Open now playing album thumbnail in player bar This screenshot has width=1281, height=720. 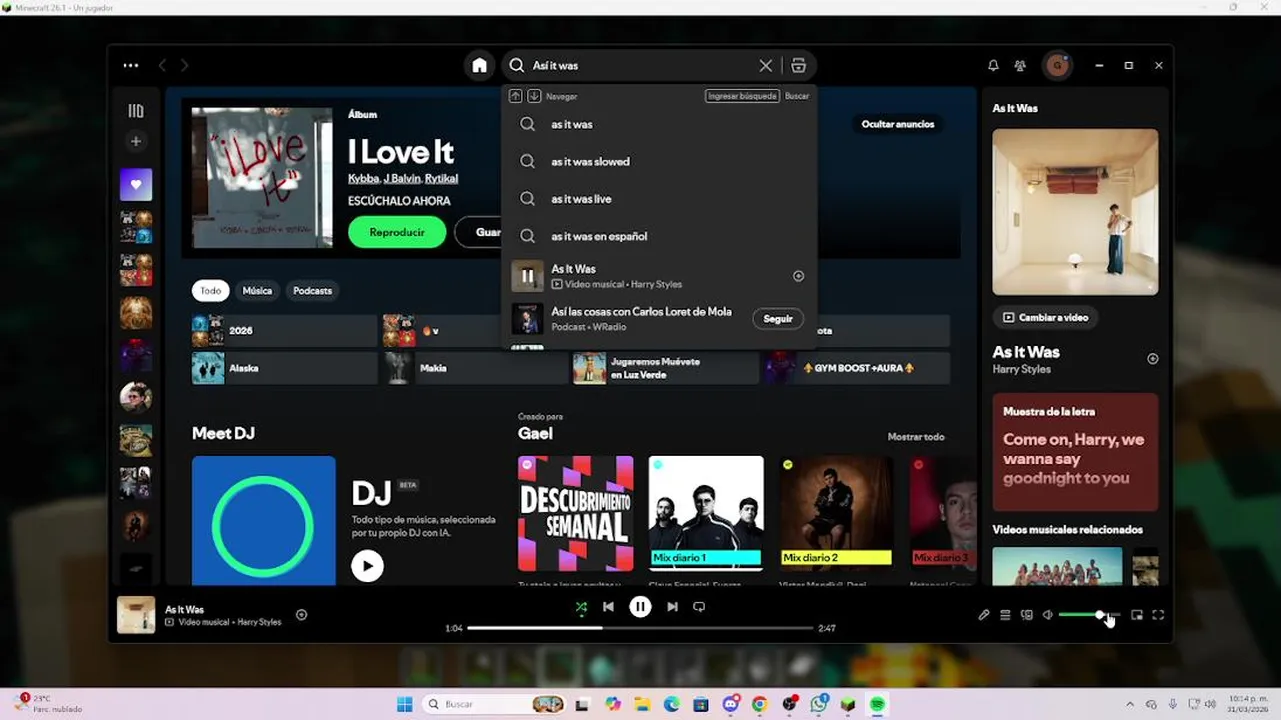(x=136, y=615)
